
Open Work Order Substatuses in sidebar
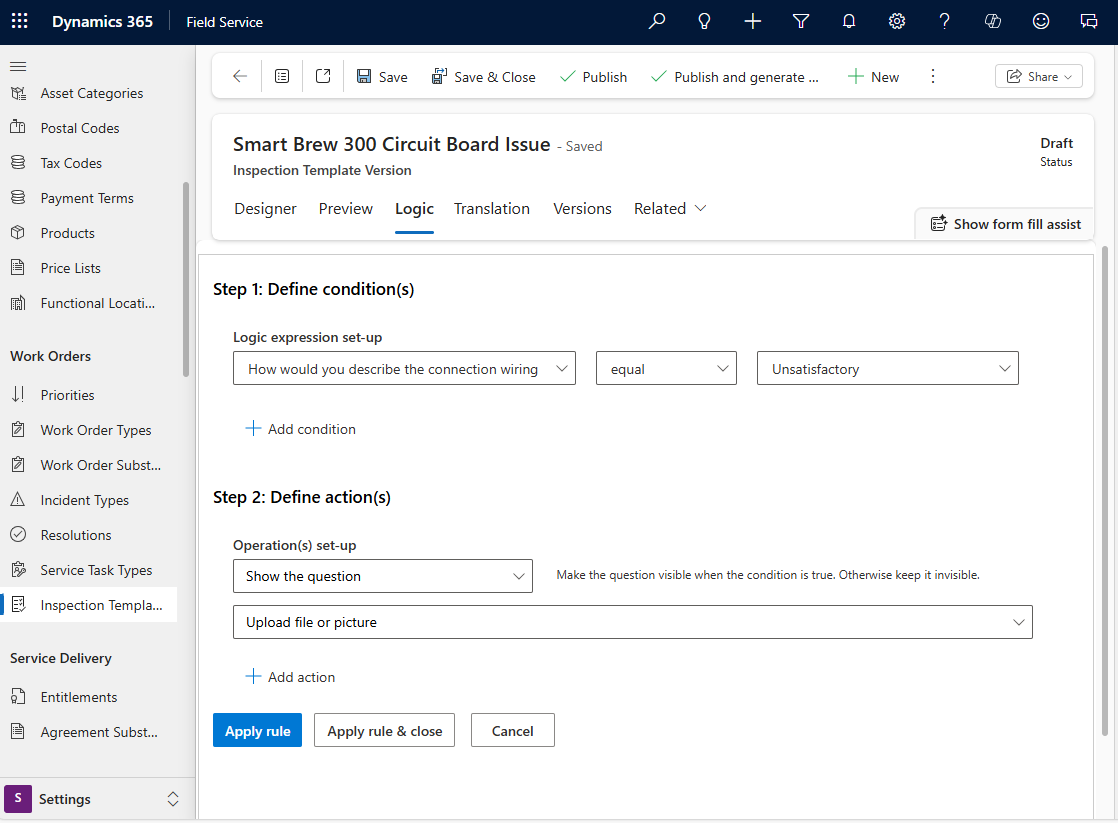88,465
